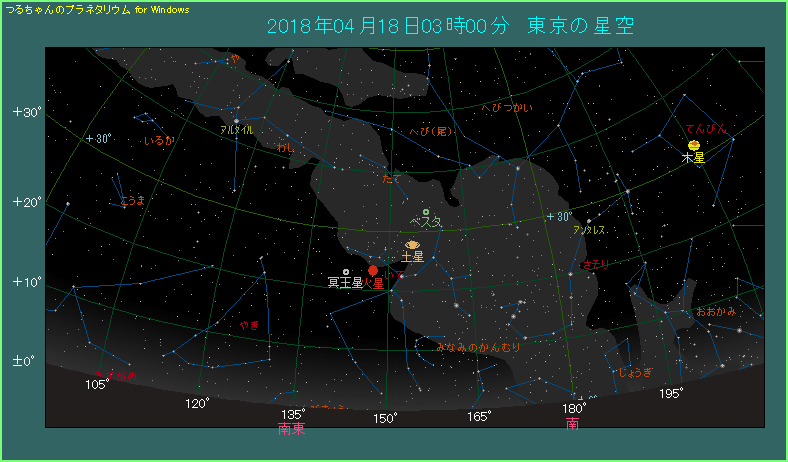This screenshot has width=788, height=462.
Task: Click the おおかみ constellation label
Action: [x=716, y=311]
